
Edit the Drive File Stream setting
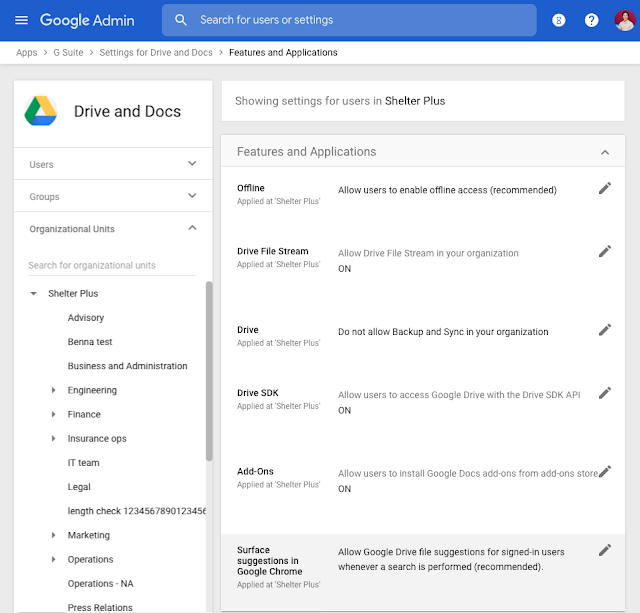click(x=604, y=251)
